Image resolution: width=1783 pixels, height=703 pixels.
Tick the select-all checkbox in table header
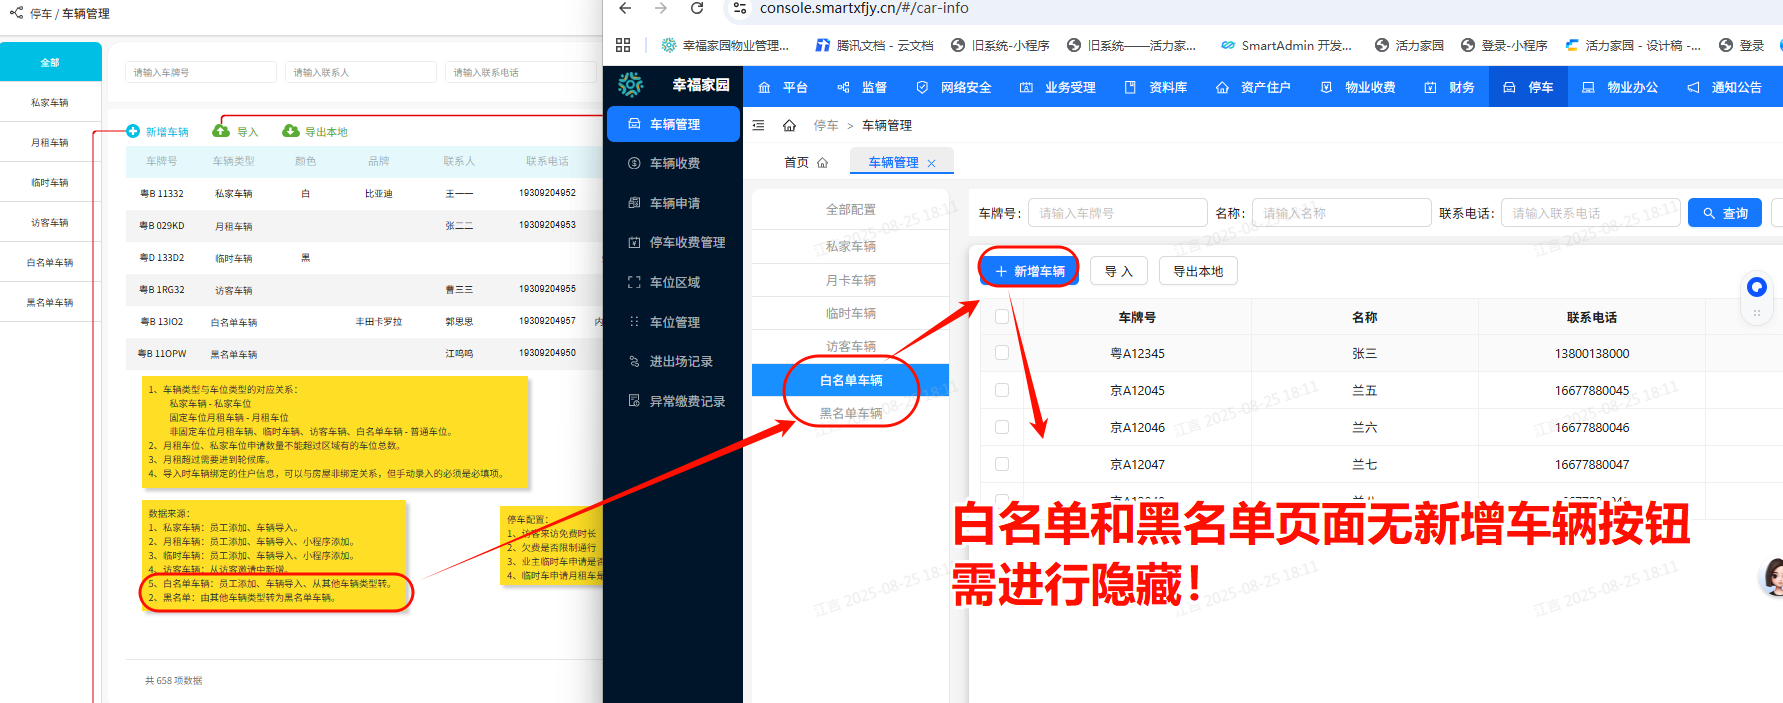(1002, 317)
